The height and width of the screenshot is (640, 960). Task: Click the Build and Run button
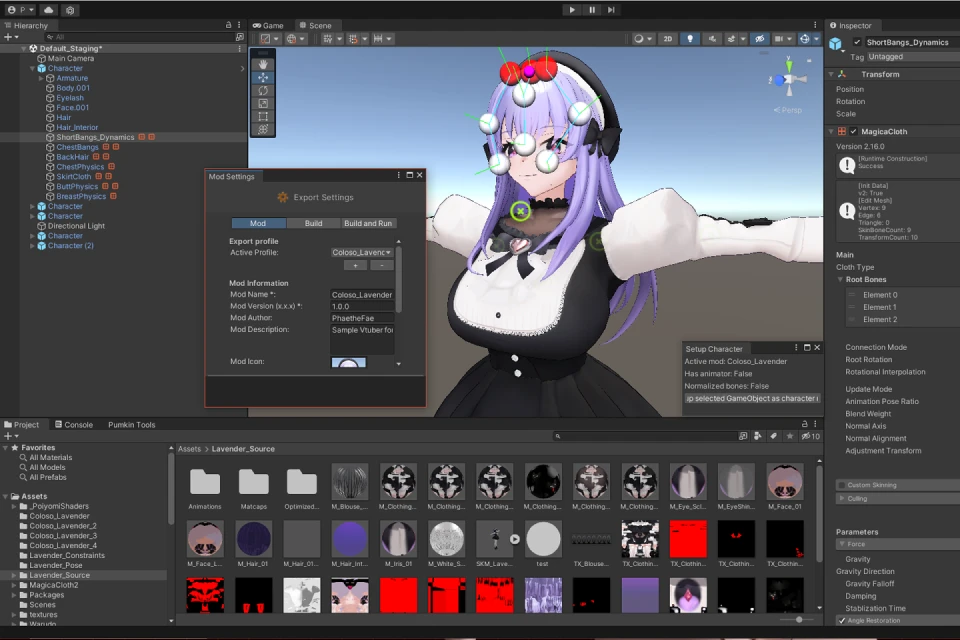[368, 224]
